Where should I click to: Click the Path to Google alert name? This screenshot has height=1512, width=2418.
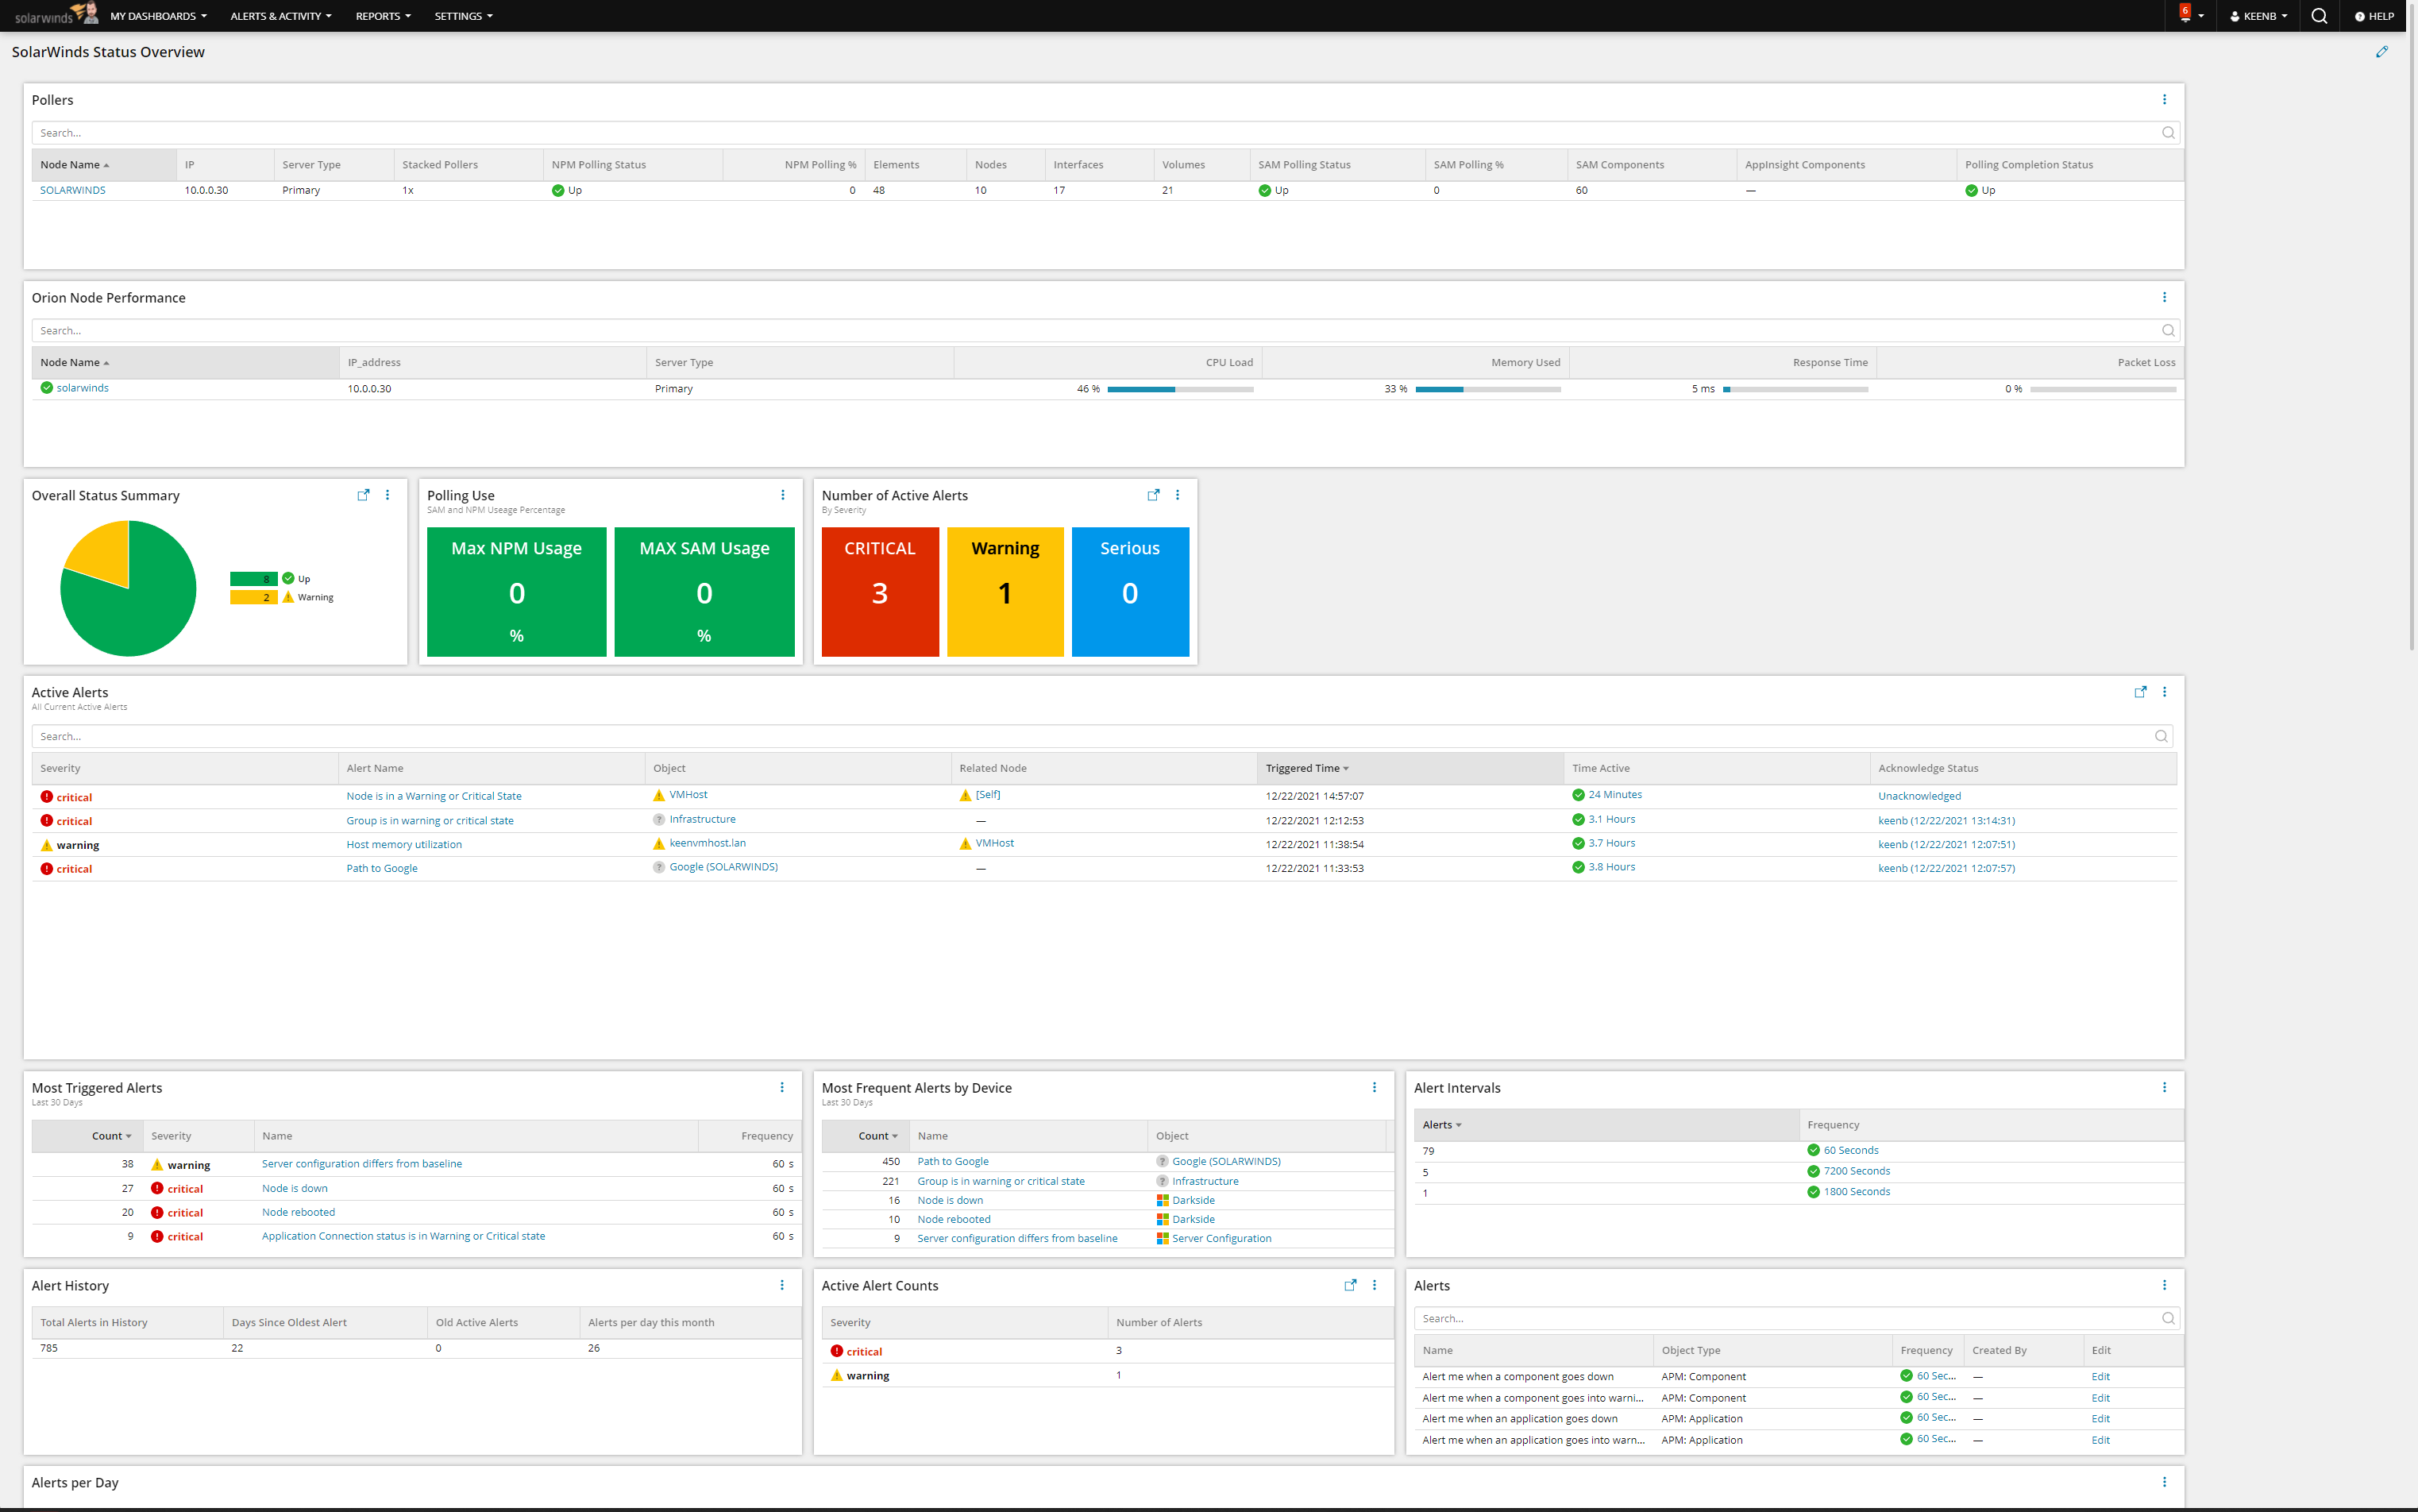[x=382, y=868]
